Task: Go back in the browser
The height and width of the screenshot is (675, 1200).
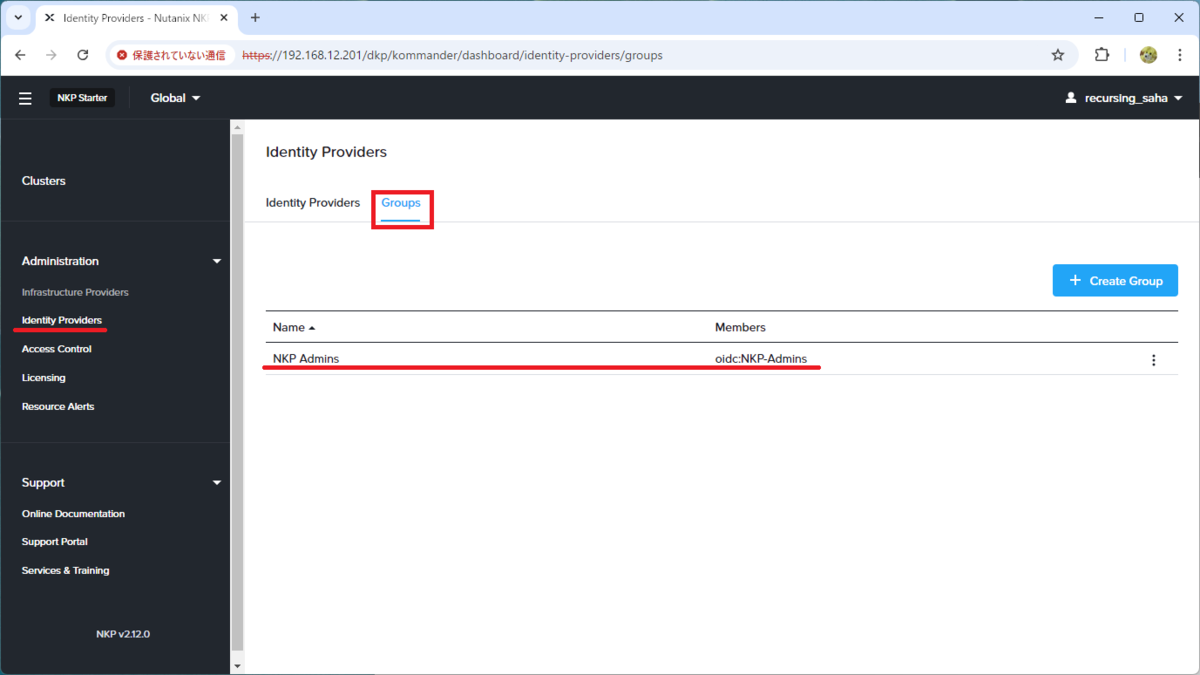Action: (x=21, y=55)
